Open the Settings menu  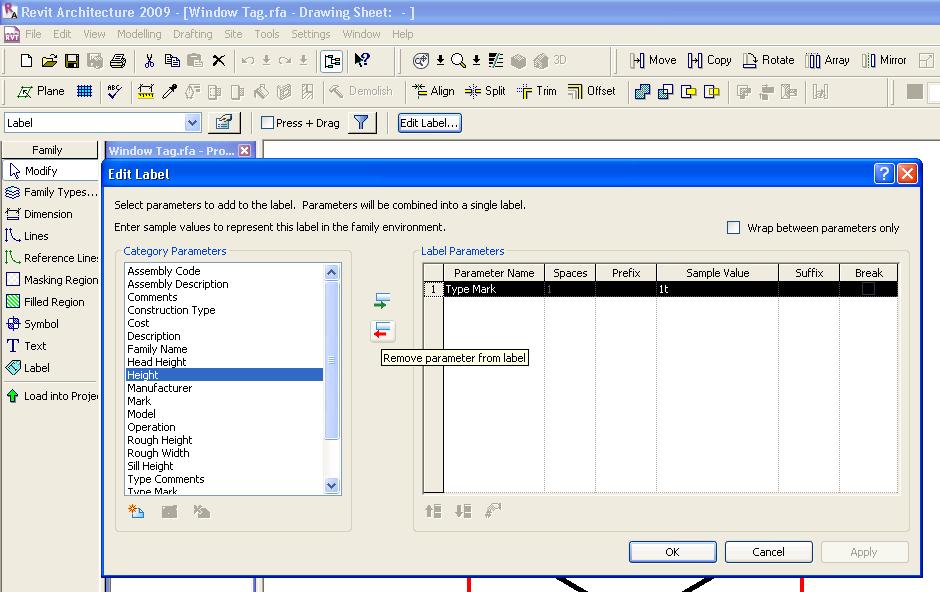(x=310, y=34)
